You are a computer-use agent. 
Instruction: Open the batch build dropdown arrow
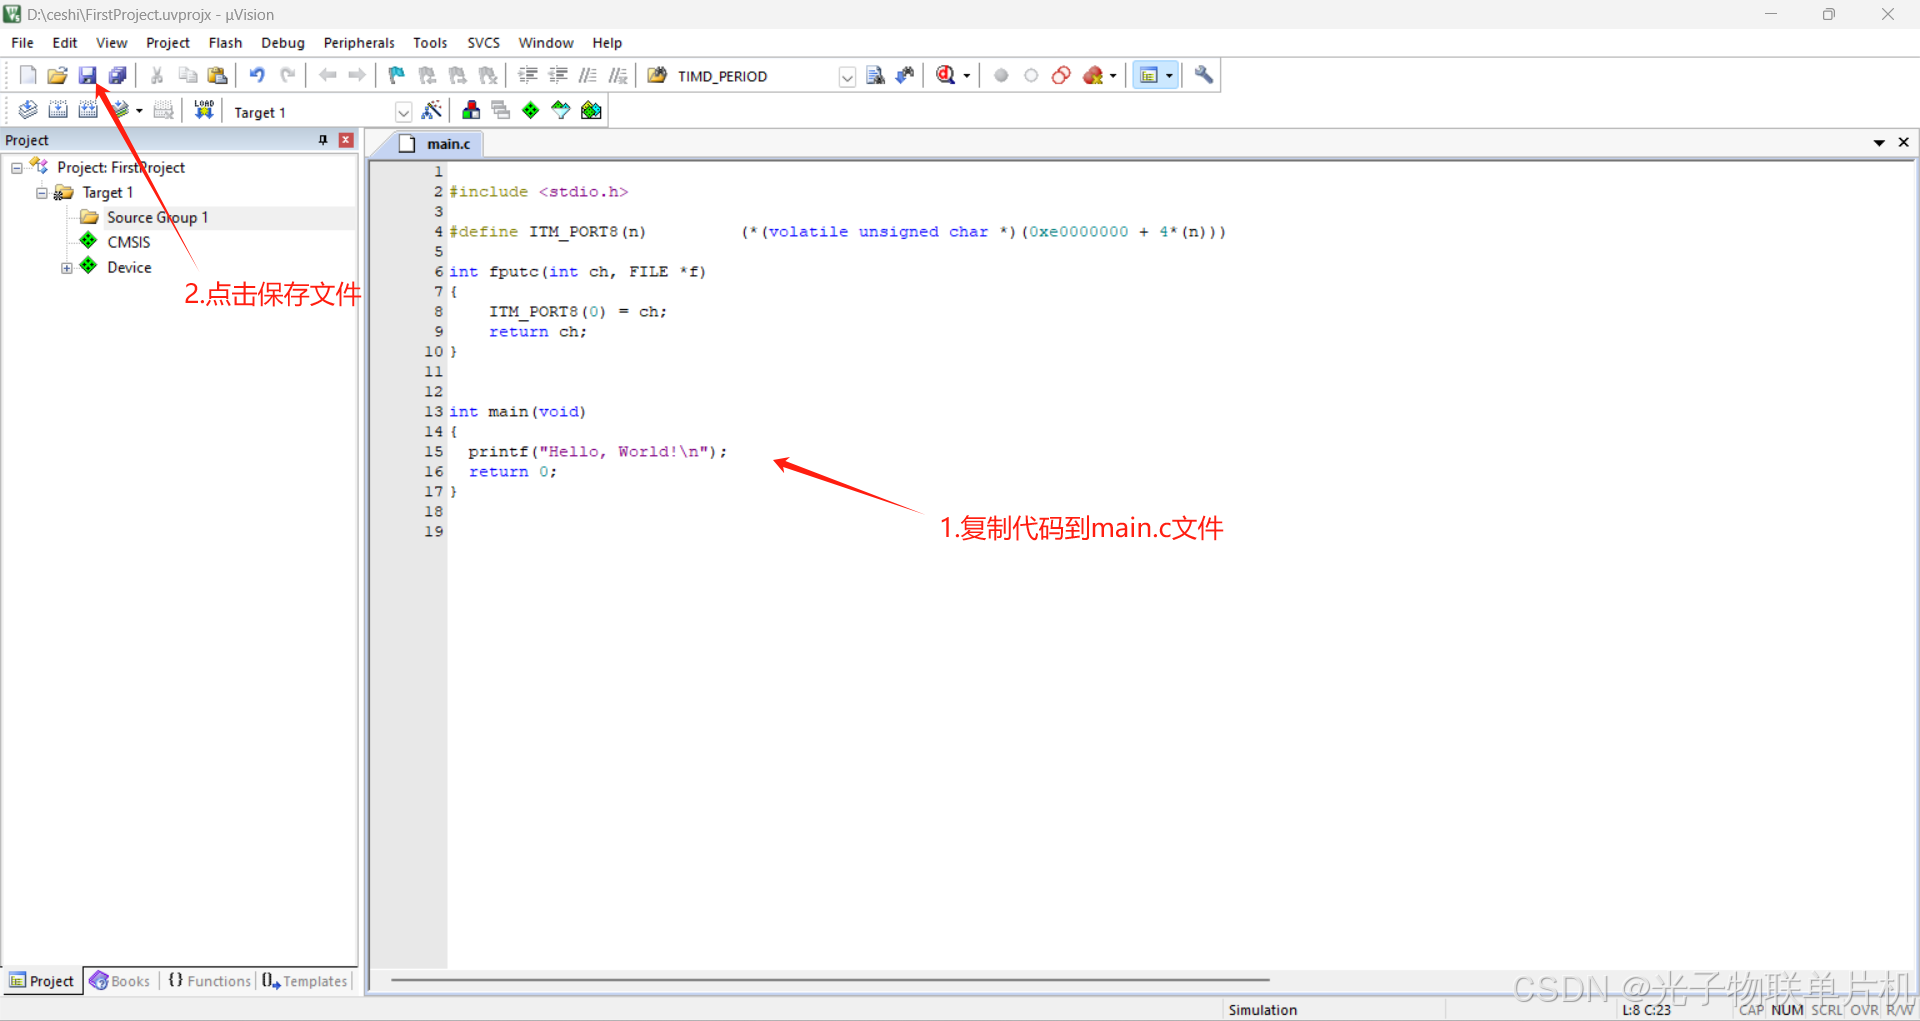(139, 111)
